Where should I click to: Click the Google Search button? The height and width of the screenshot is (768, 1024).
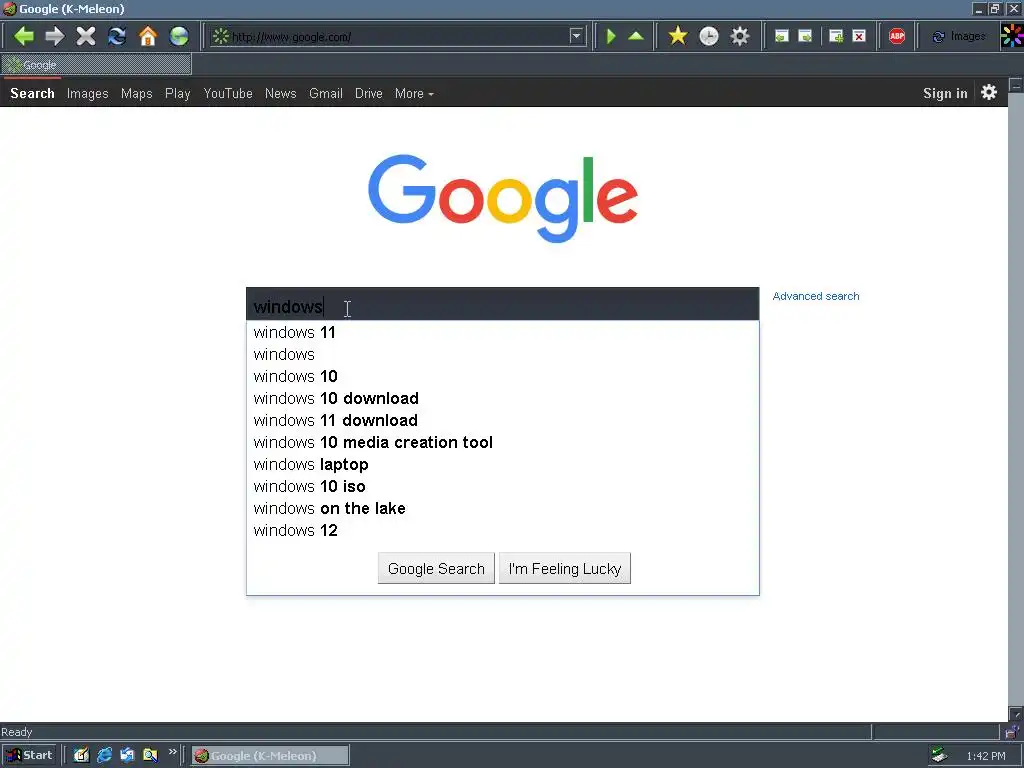tap(436, 569)
